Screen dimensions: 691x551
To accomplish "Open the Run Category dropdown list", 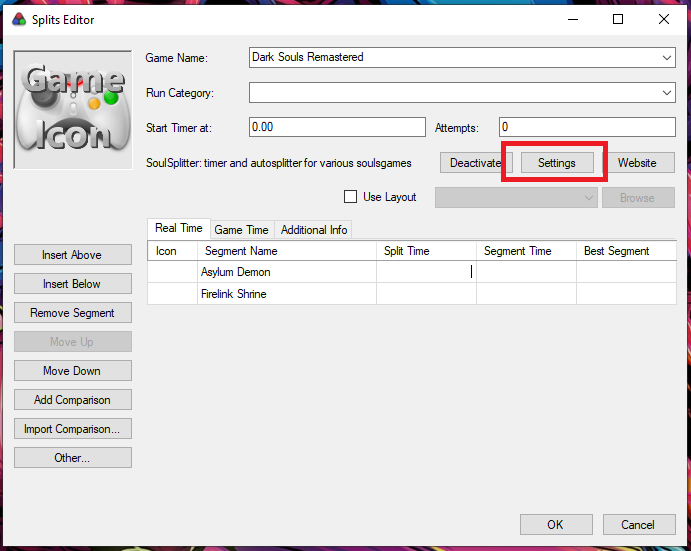I will click(x=667, y=93).
